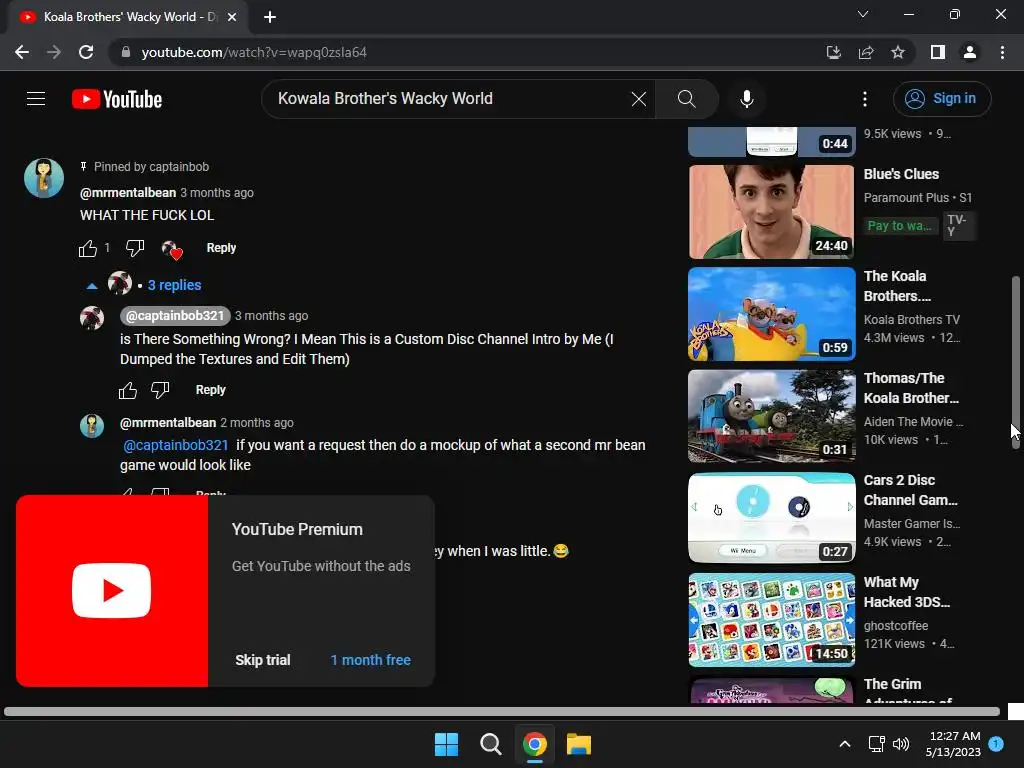This screenshot has width=1024, height=768.
Task: Toggle the Chrome side panel
Action: point(938,52)
